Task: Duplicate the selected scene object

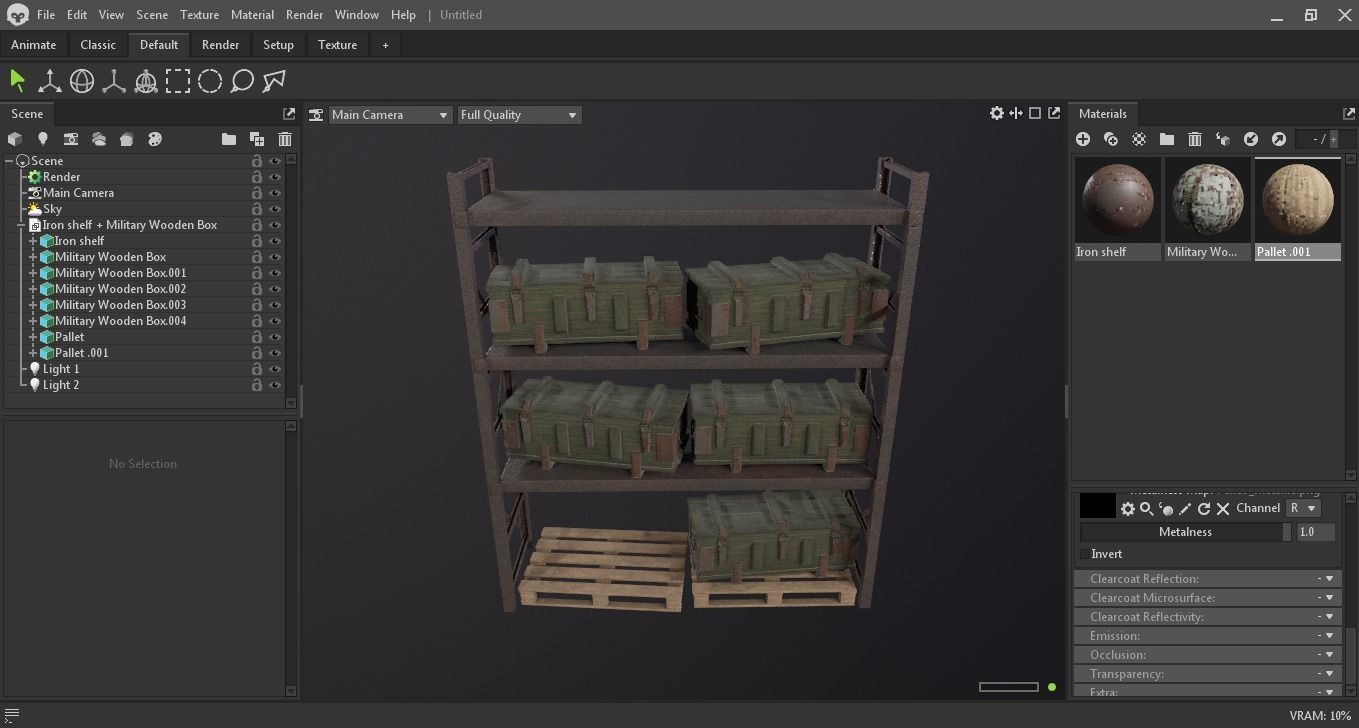Action: [257, 139]
